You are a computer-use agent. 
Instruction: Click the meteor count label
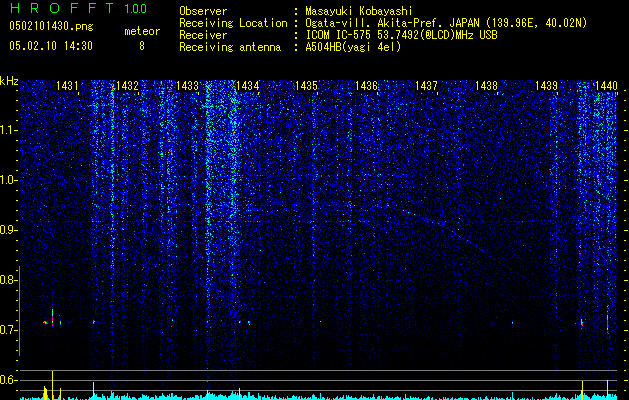click(142, 31)
